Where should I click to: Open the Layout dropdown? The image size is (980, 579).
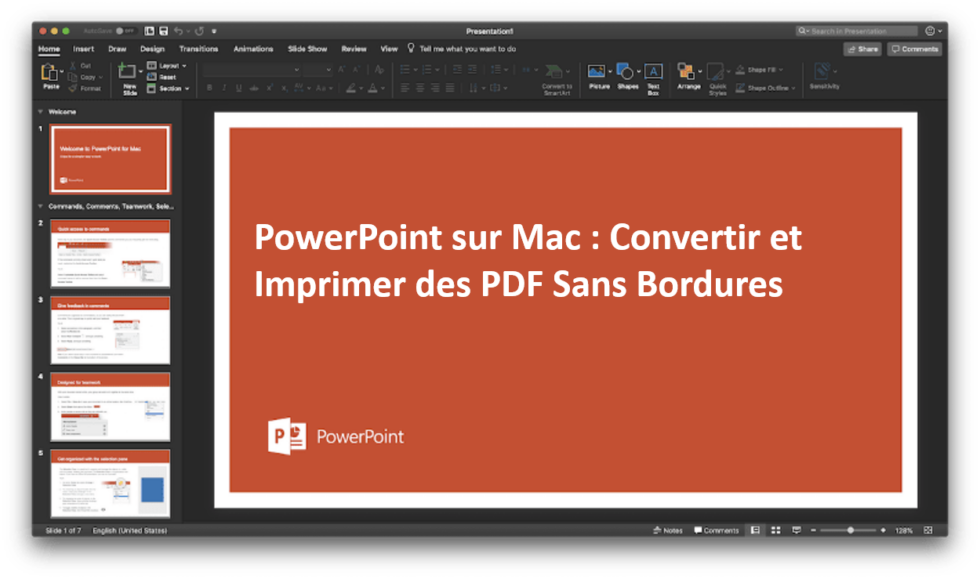click(x=167, y=66)
